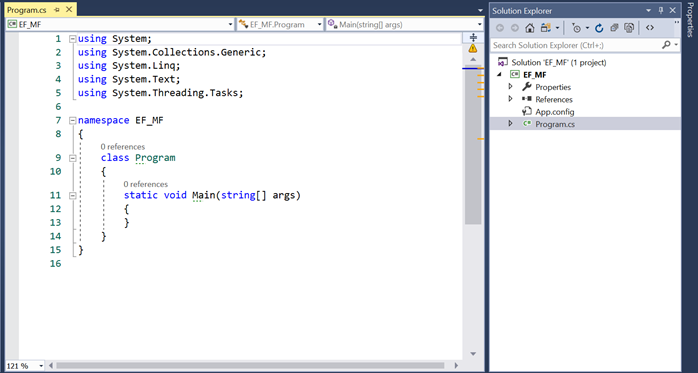This screenshot has height=373, width=698.
Task: Click the Show All Files icon
Action: (x=629, y=28)
